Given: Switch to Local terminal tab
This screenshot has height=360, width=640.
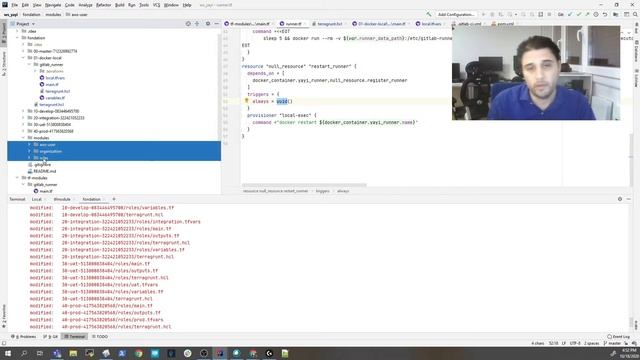Looking at the screenshot, I should 37,199.
